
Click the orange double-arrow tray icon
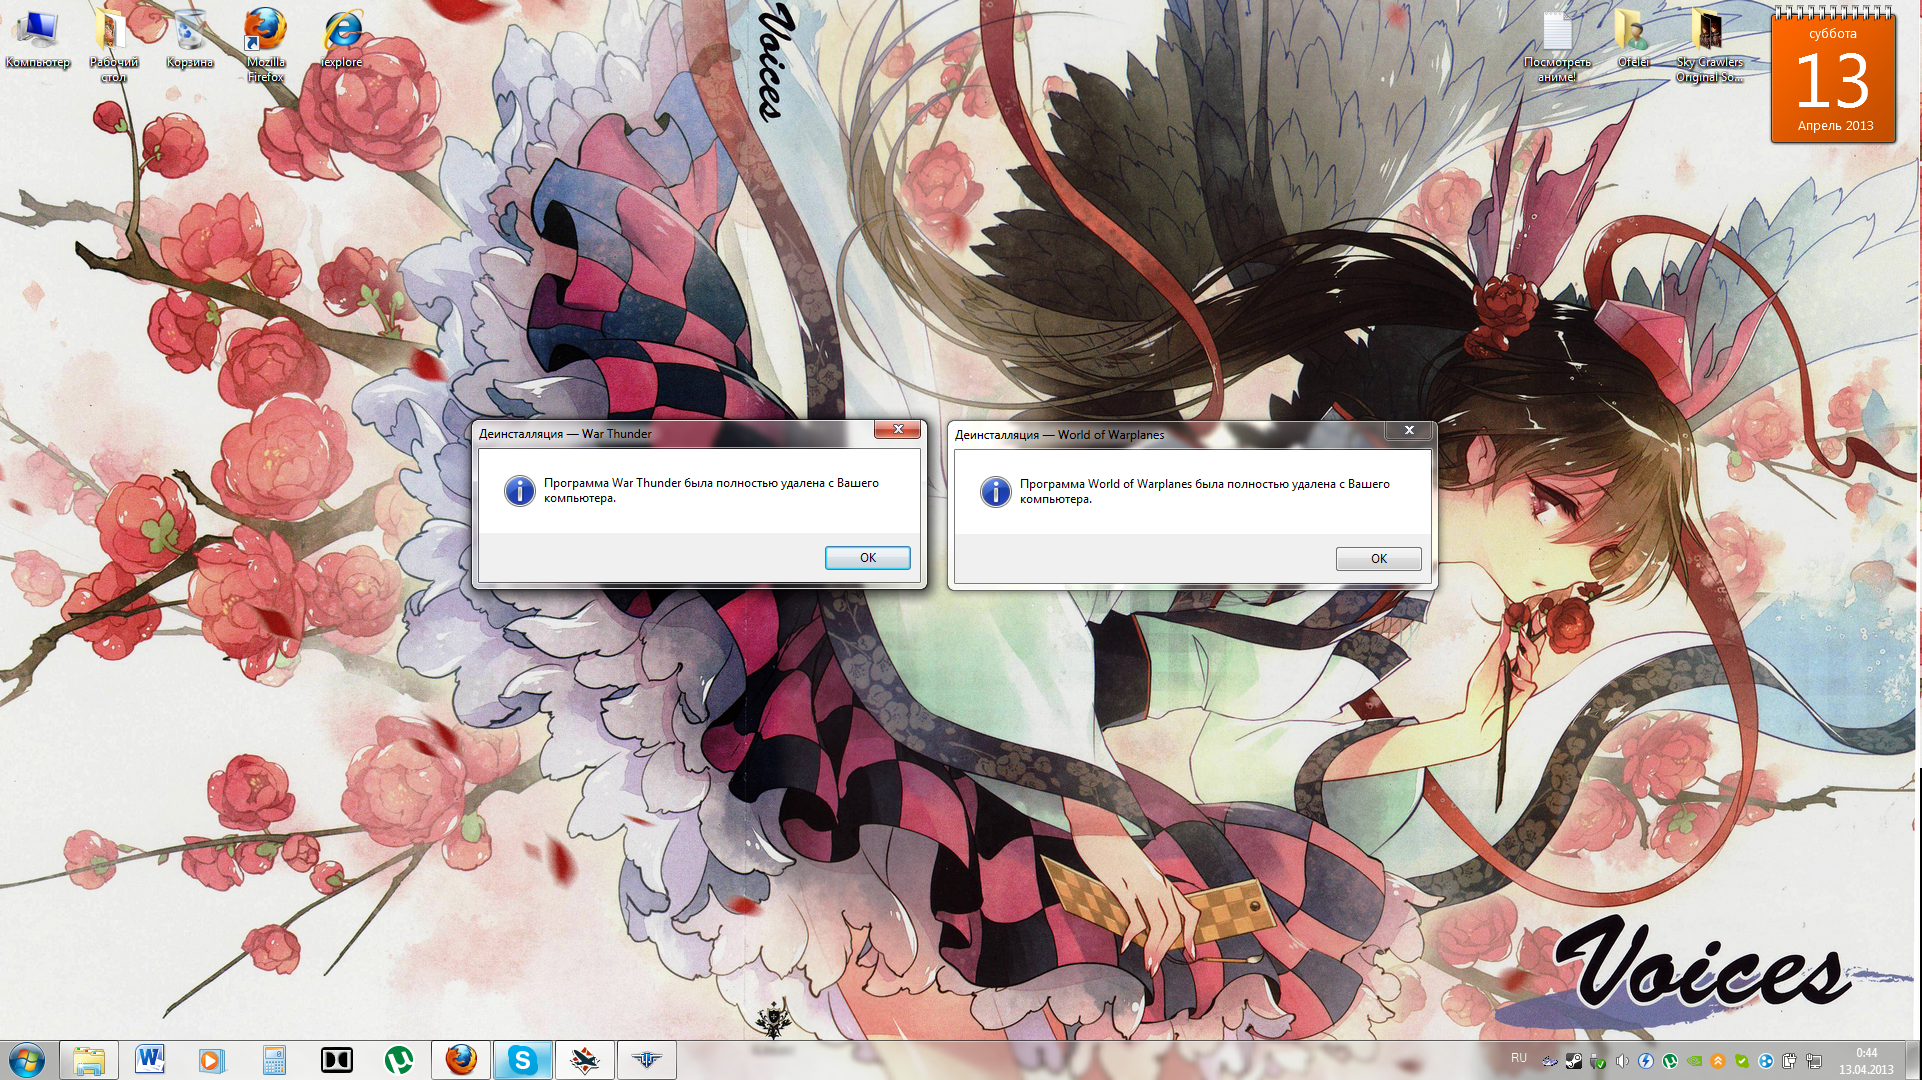pos(1718,1061)
